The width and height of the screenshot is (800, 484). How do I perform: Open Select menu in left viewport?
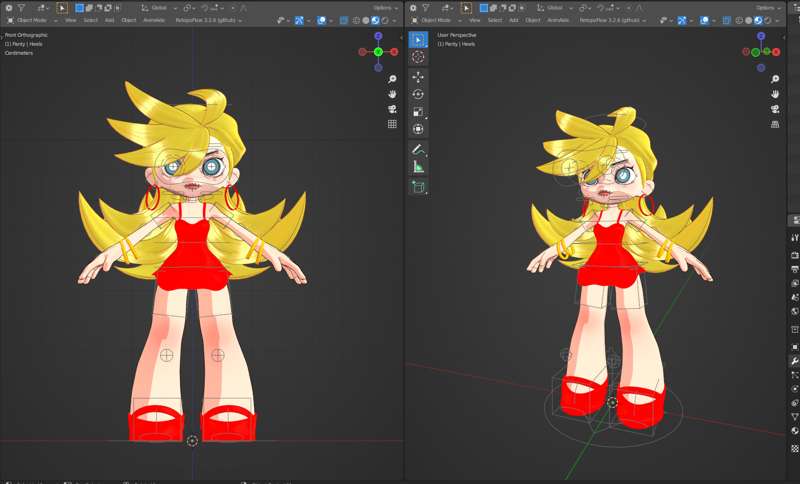click(90, 20)
